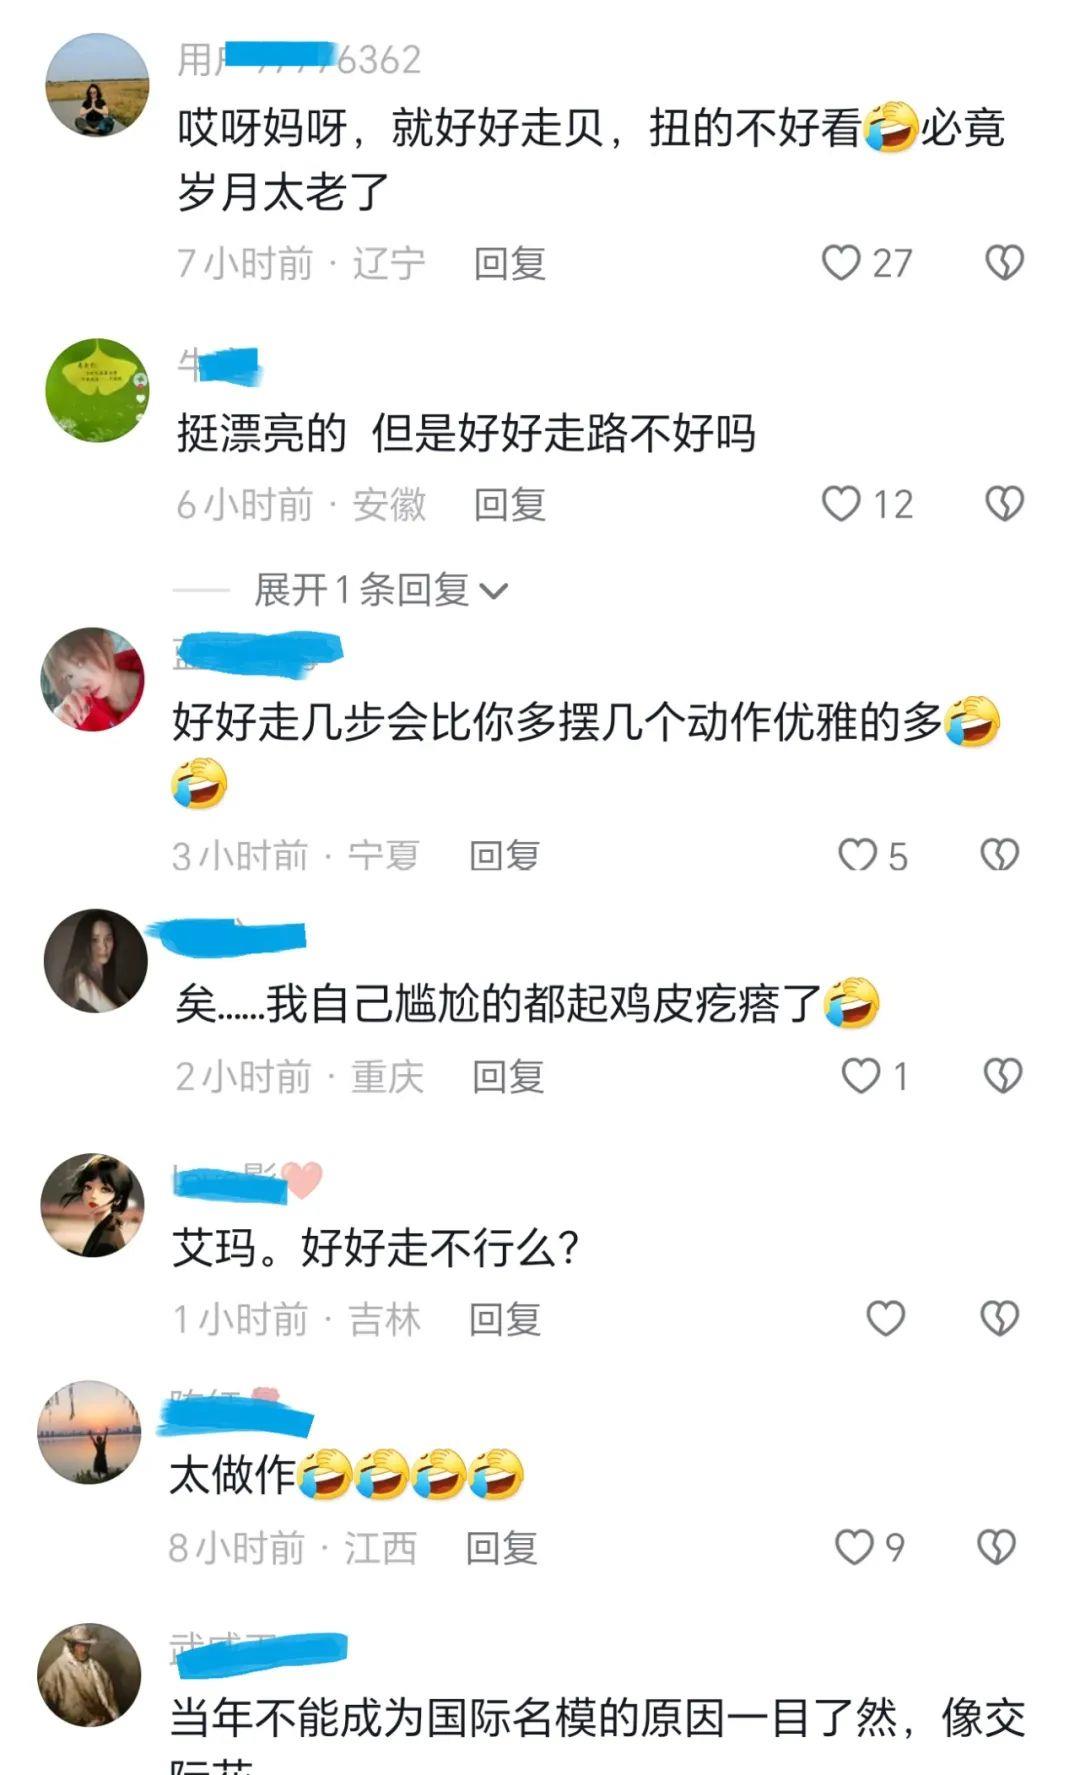Screen dimensions: 1080x1775
Task: Like the Jilin comment with no likes
Action: pos(885,1318)
